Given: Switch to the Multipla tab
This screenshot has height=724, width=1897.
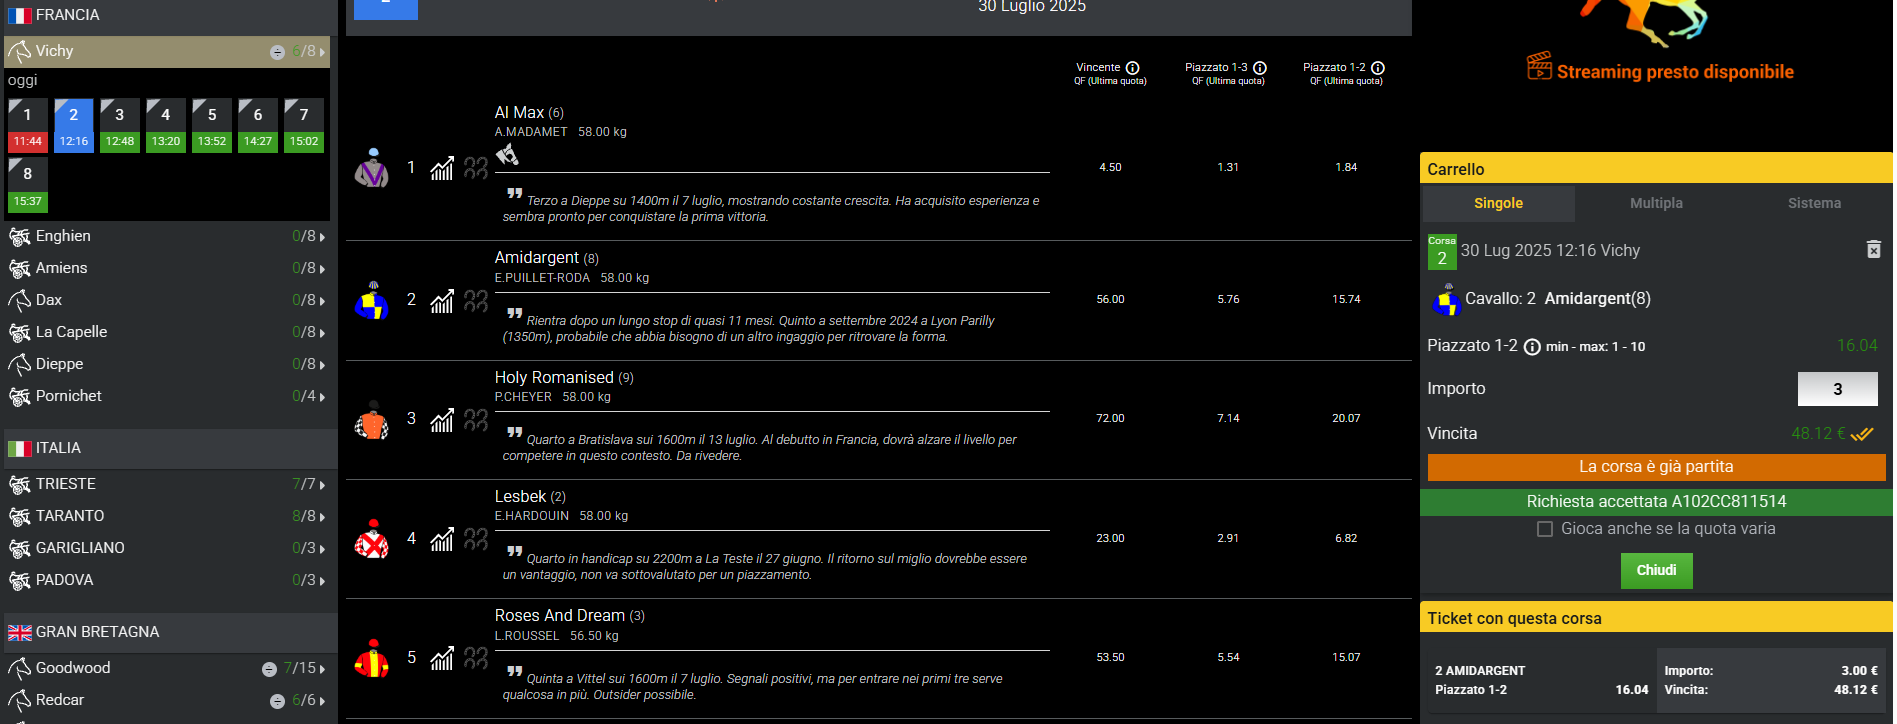Looking at the screenshot, I should click(1656, 203).
